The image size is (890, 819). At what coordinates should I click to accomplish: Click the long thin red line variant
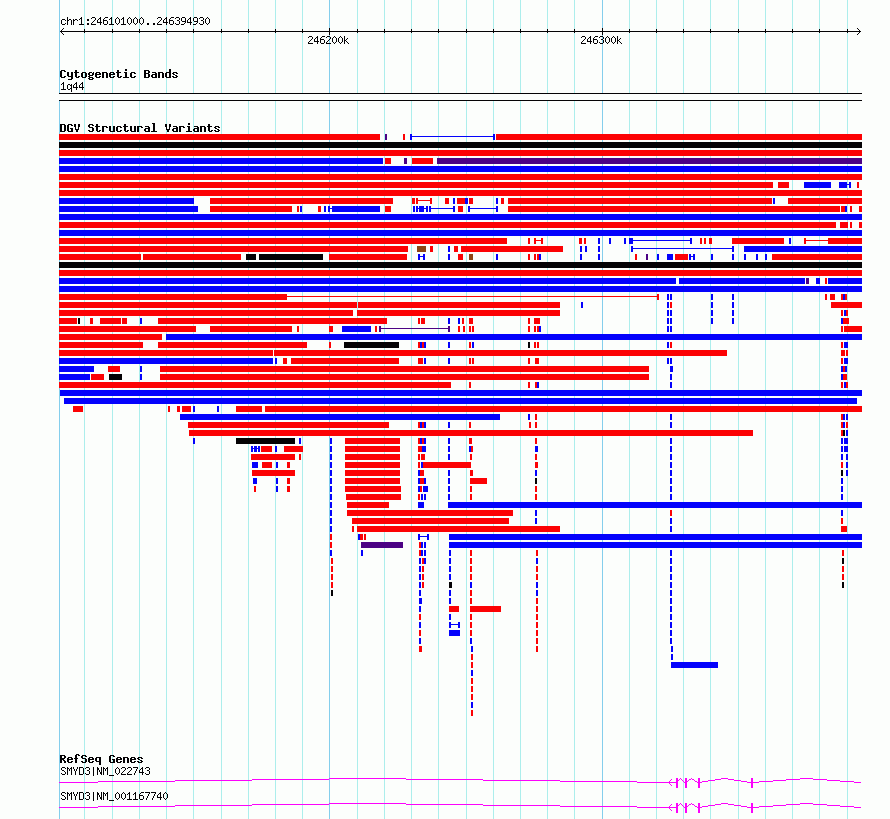472,297
